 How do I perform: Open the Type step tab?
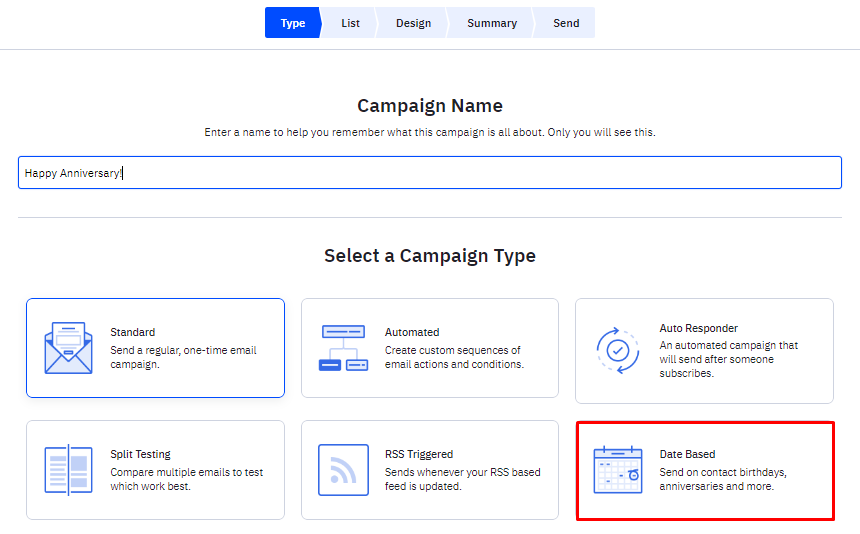pyautogui.click(x=293, y=23)
